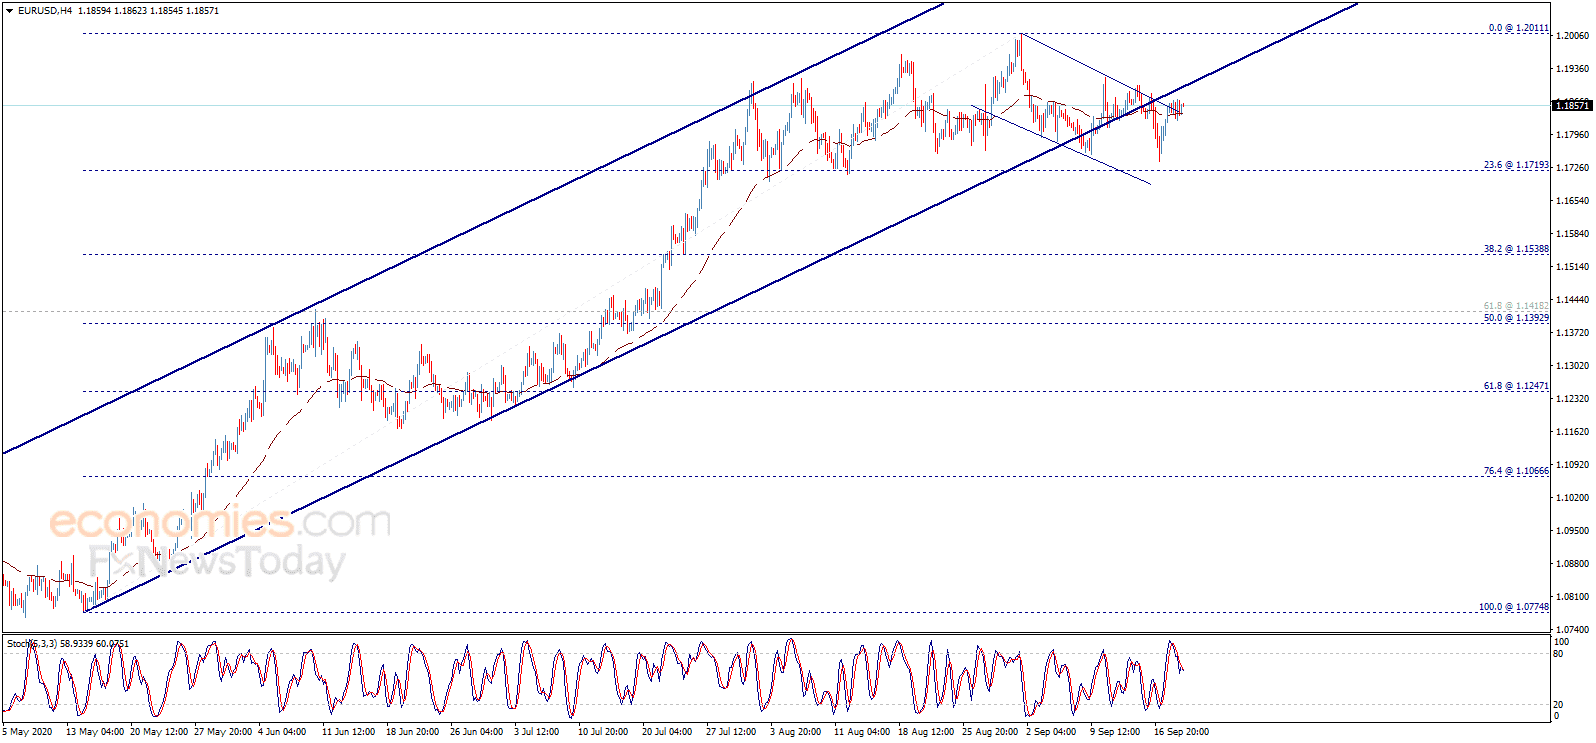The image size is (1596, 743).
Task: Click the 26 Jun 04:00 date label
Action: (x=477, y=732)
